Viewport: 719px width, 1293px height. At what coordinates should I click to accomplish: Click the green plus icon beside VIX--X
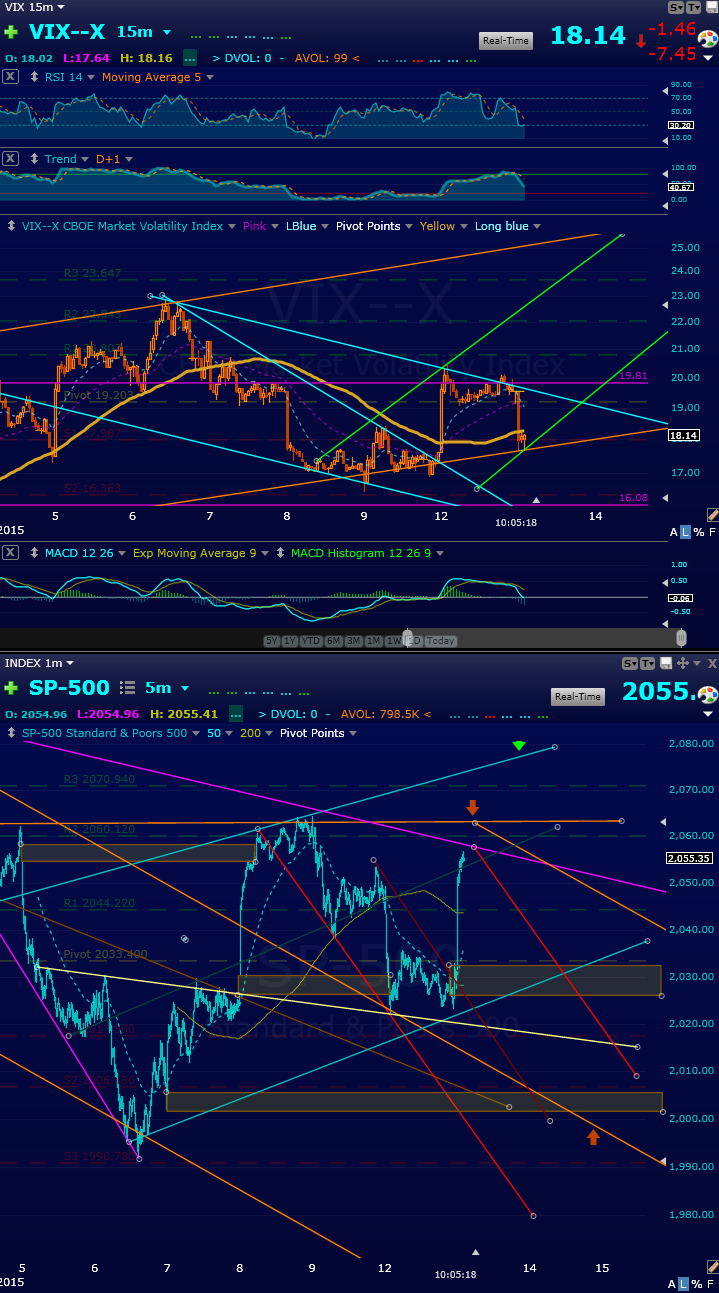coord(11,33)
